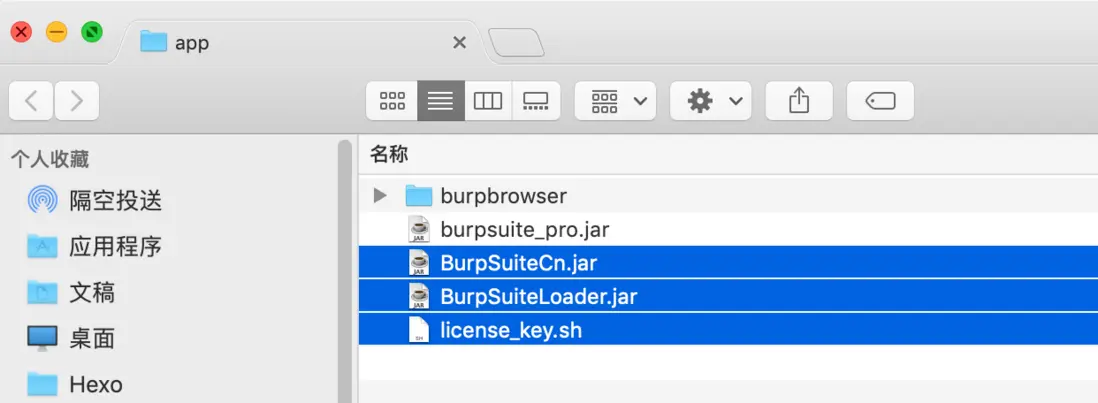This screenshot has height=403, width=1098.
Task: Click the AirDrop icon in sidebar
Action: (42, 200)
